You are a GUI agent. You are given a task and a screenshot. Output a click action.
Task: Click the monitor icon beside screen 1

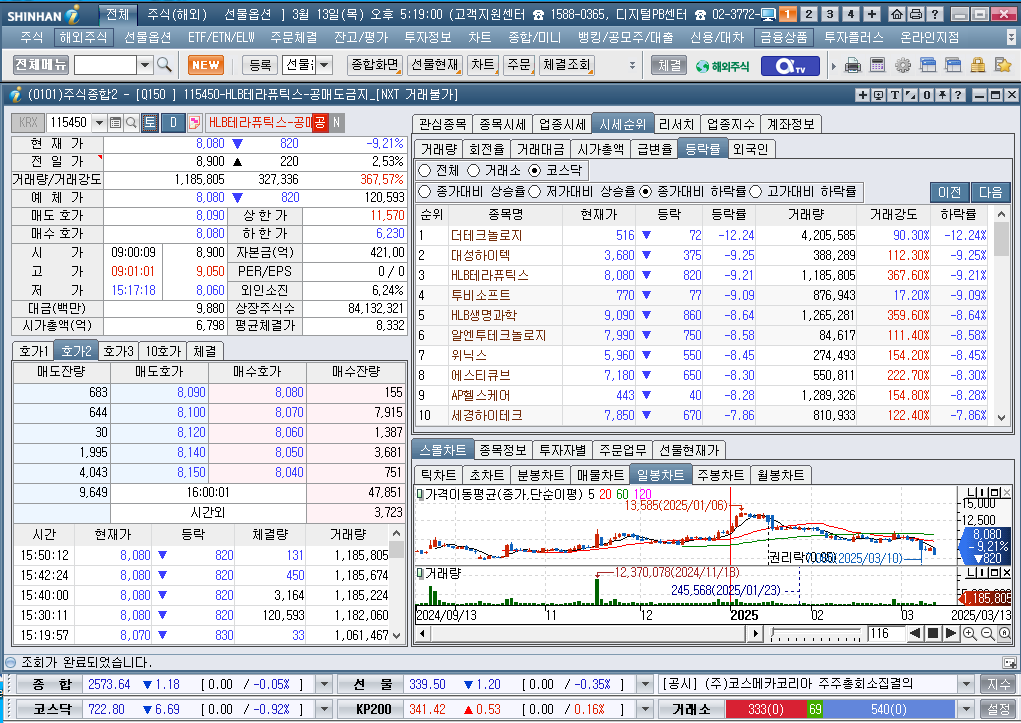(768, 14)
